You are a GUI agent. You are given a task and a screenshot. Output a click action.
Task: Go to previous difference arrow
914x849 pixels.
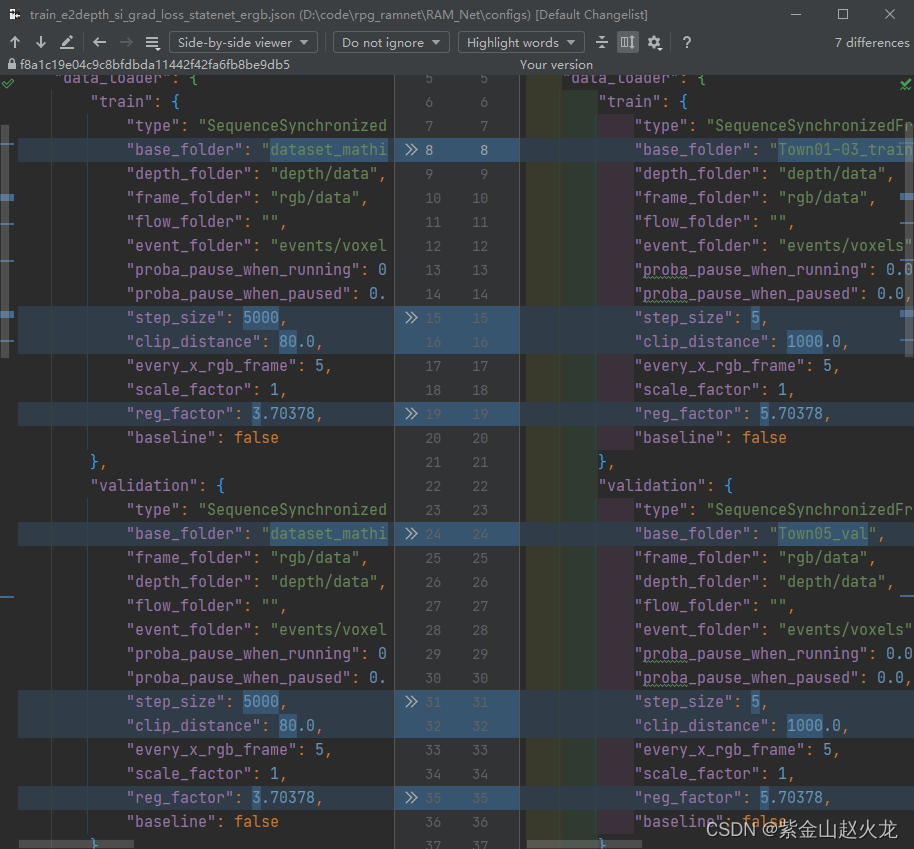click(15, 43)
